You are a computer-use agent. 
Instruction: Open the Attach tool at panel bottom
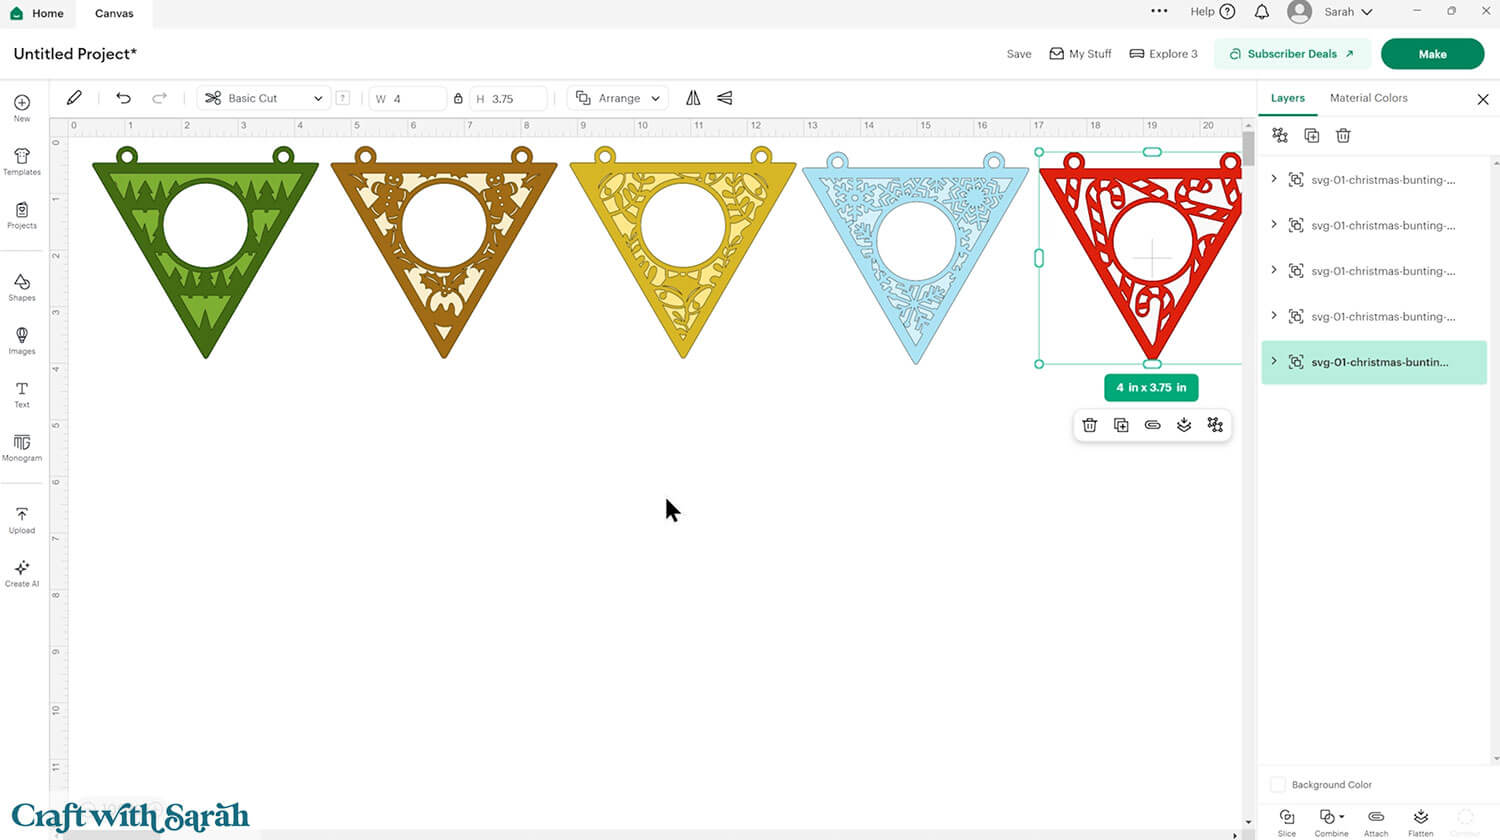coord(1376,820)
